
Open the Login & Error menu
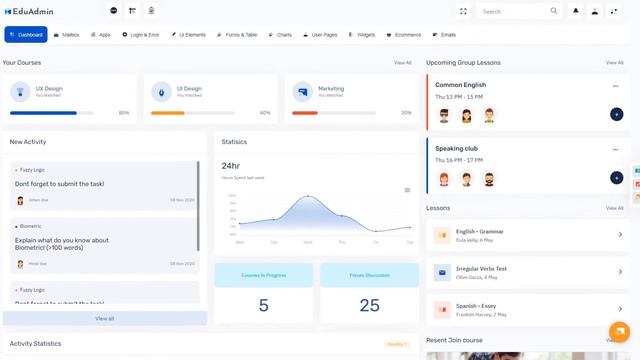click(x=141, y=35)
